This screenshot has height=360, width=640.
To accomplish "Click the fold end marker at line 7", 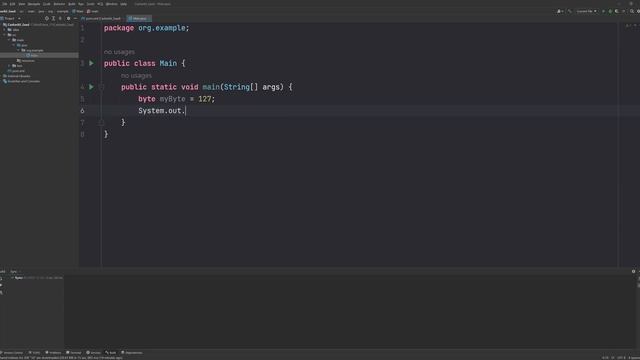I will click(x=101, y=122).
